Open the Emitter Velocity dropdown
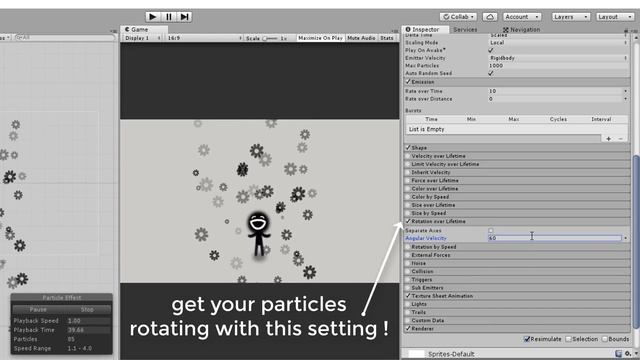Image resolution: width=640 pixels, height=360 pixels. 558,58
